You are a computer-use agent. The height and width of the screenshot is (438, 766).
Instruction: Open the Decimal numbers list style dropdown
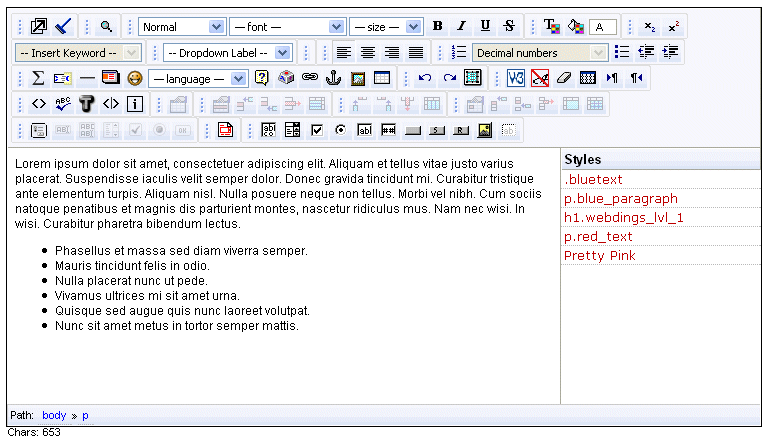tap(540, 53)
